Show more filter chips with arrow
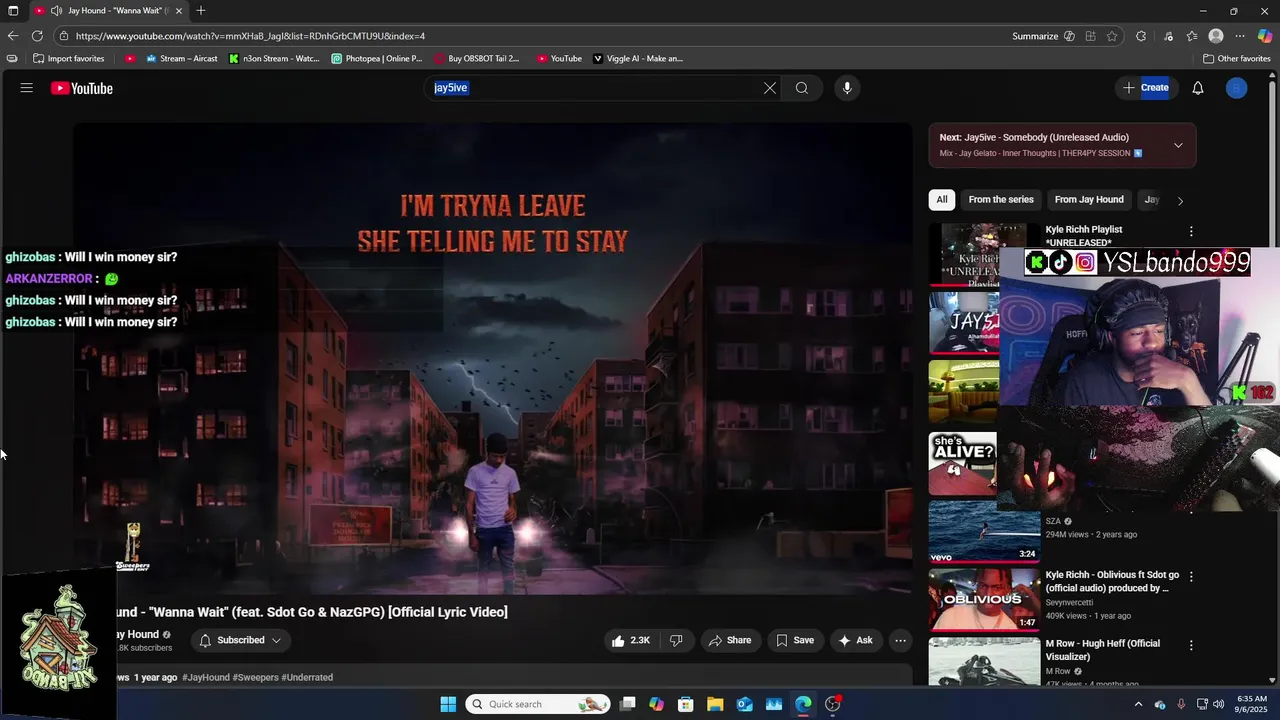 [x=1180, y=200]
